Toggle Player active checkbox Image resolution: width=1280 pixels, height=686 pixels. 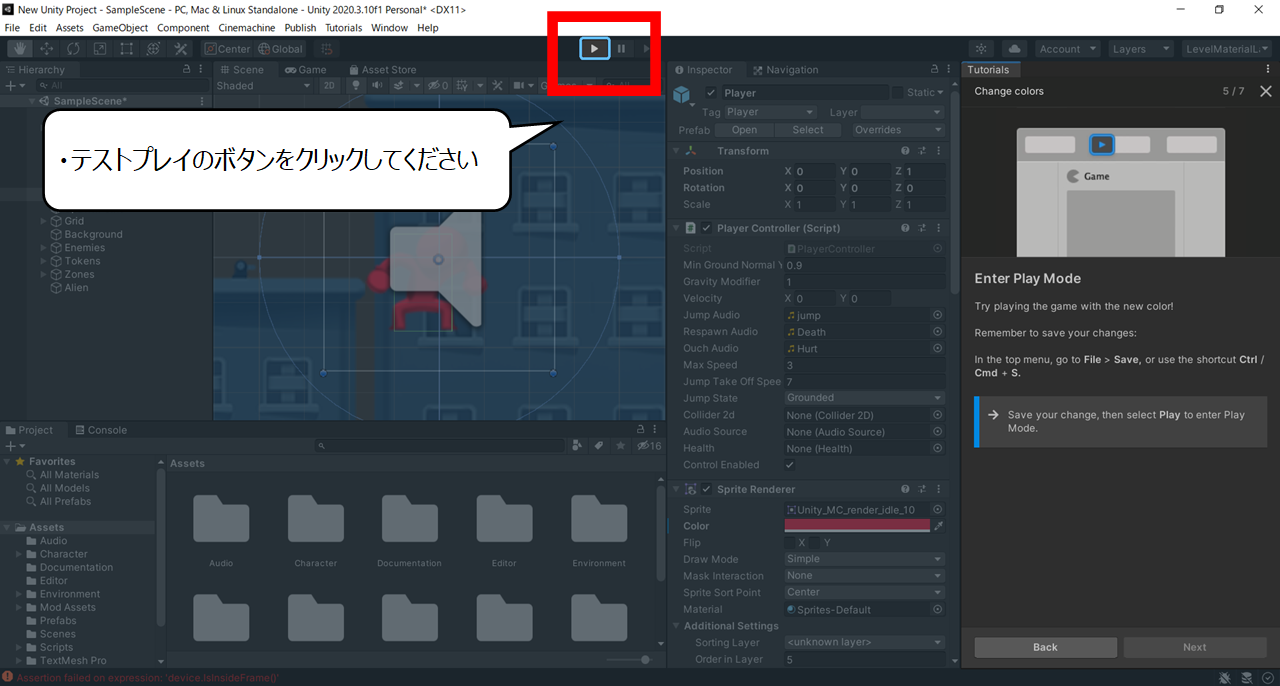(711, 93)
